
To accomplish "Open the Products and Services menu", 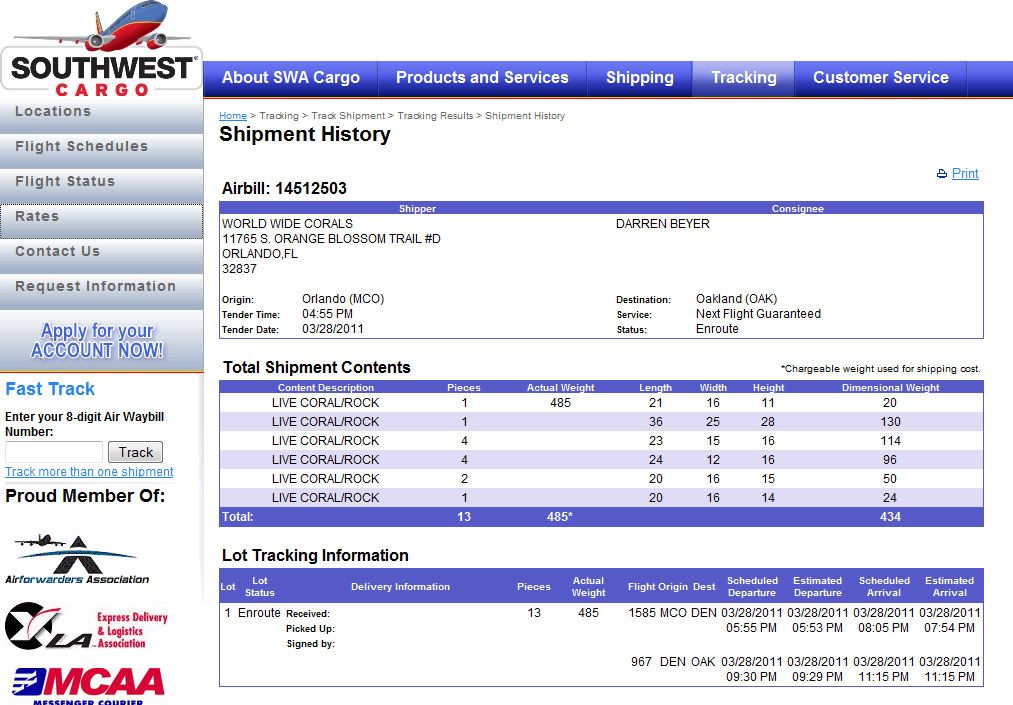I will [482, 78].
